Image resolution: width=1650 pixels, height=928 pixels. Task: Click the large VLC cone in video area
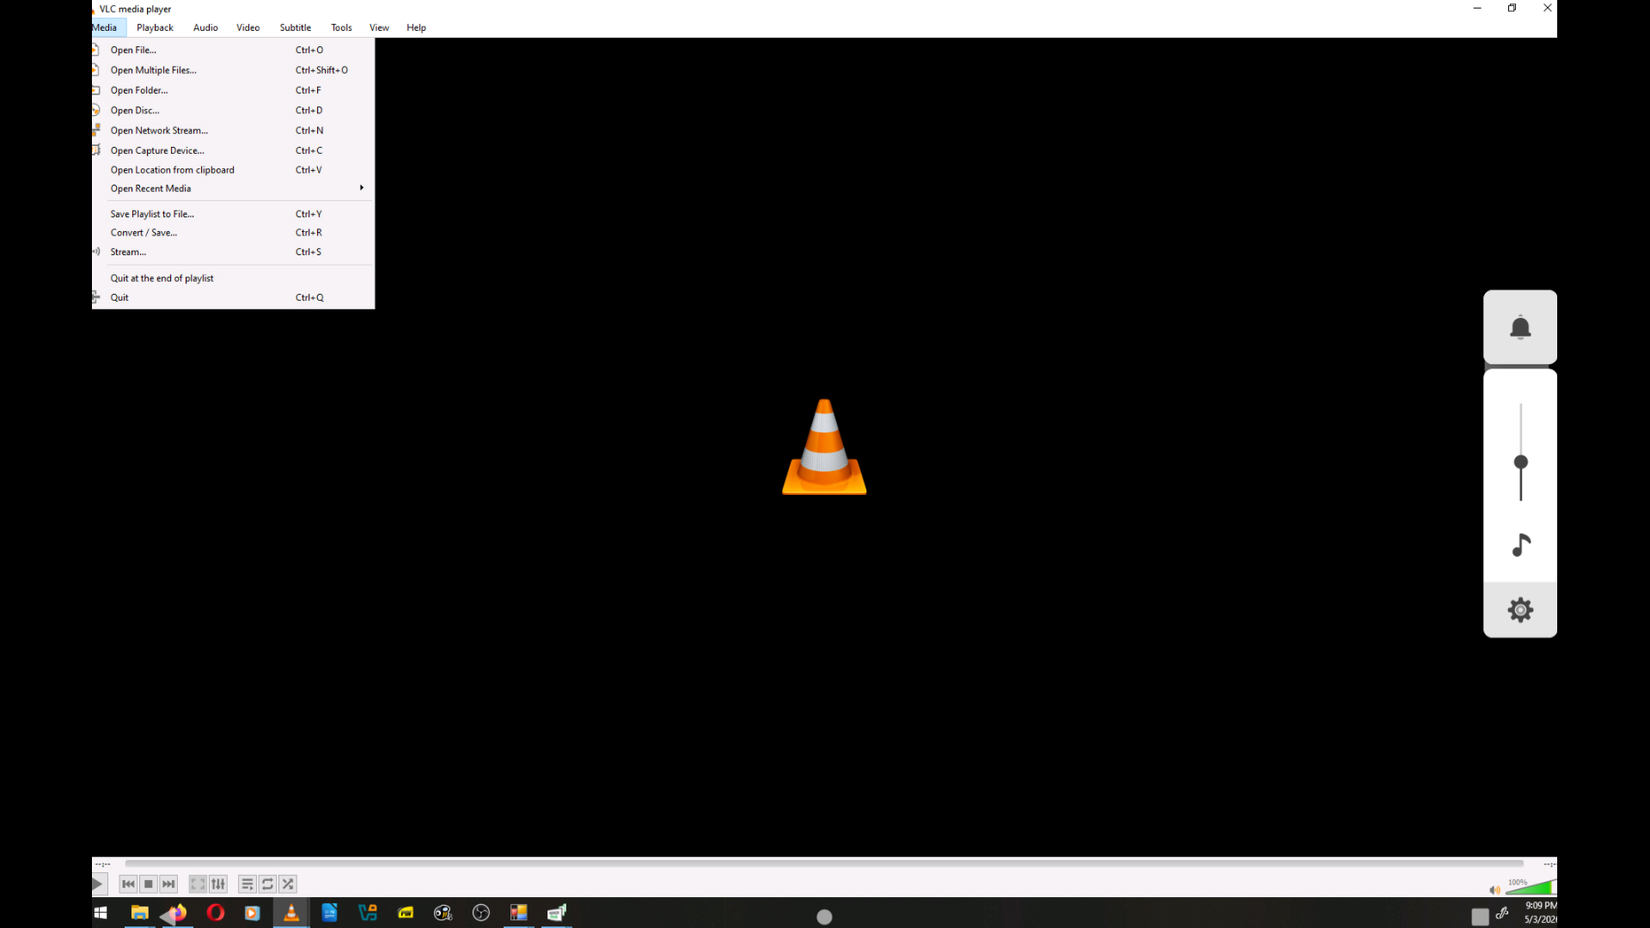click(824, 447)
